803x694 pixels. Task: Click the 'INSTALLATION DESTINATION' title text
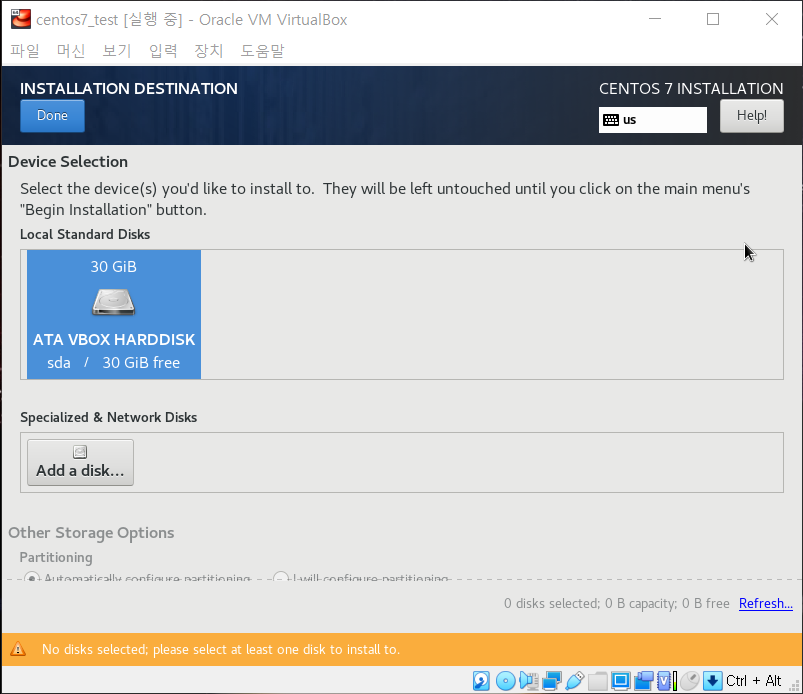(x=129, y=89)
